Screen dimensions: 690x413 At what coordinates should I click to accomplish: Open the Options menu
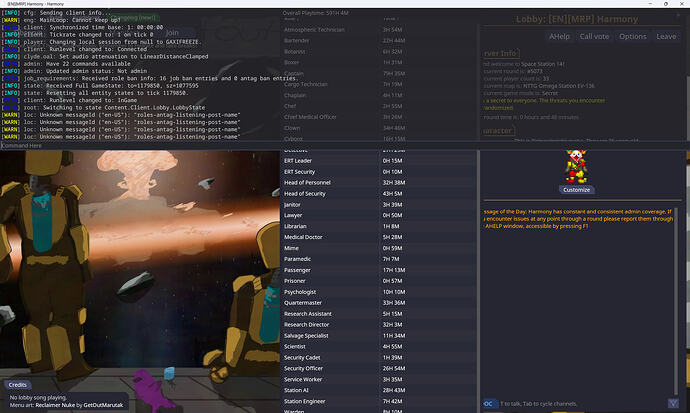(633, 37)
